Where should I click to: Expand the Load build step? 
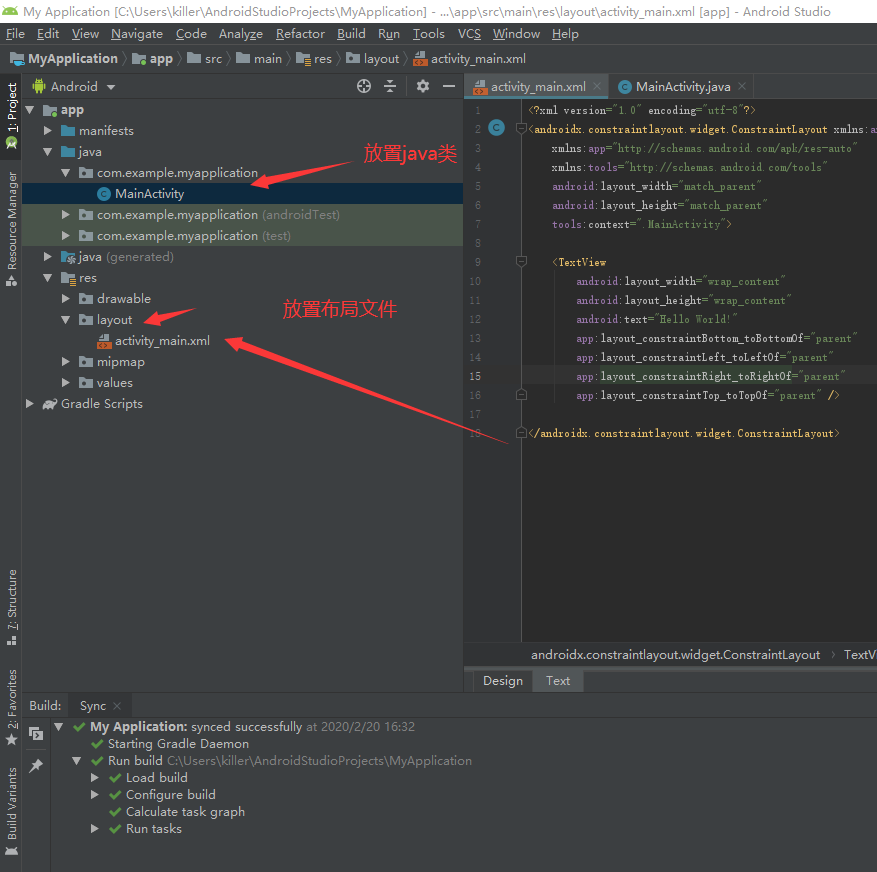(x=95, y=777)
